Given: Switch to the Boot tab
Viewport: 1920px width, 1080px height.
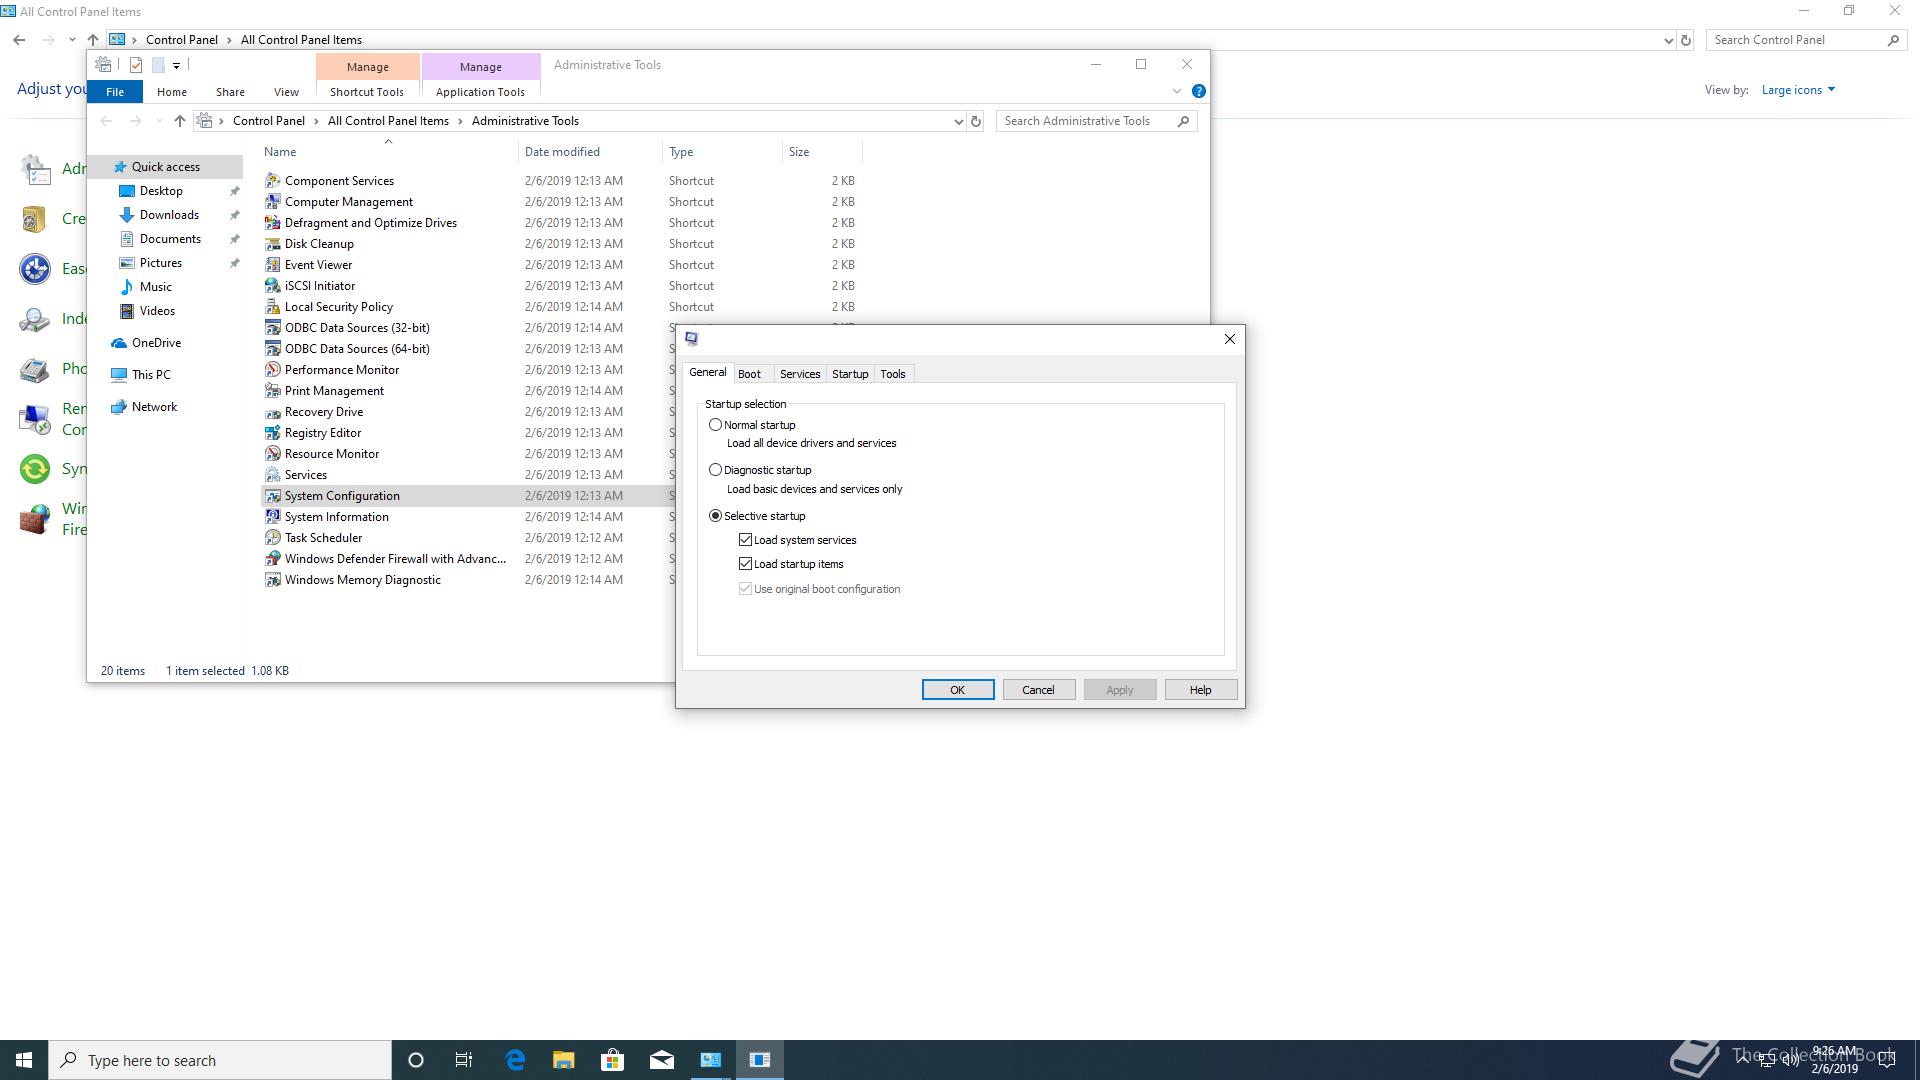Looking at the screenshot, I should (x=749, y=374).
